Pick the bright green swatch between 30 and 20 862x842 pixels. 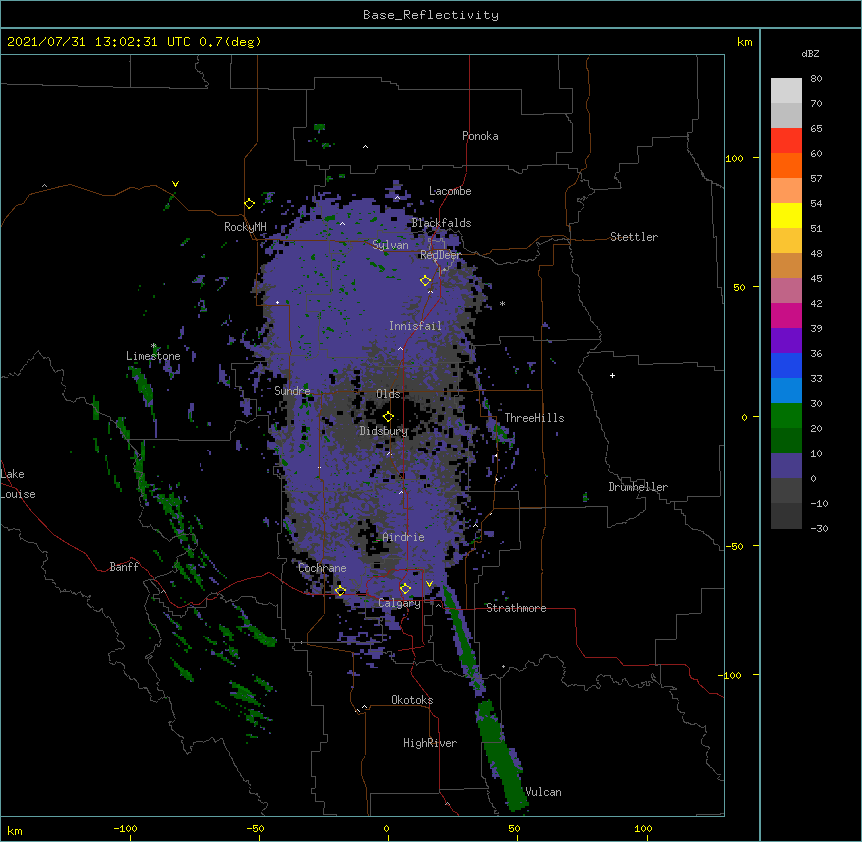click(786, 416)
